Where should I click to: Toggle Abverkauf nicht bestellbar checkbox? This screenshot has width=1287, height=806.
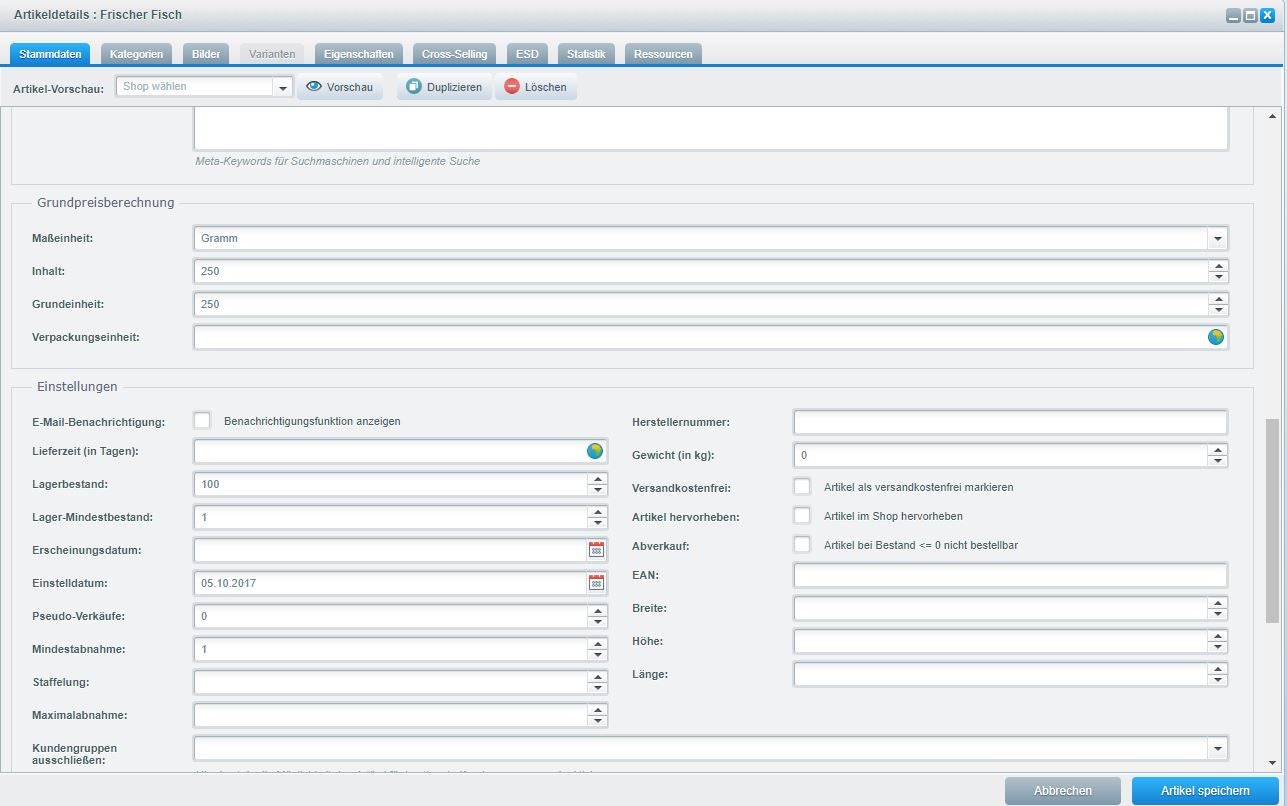(802, 545)
